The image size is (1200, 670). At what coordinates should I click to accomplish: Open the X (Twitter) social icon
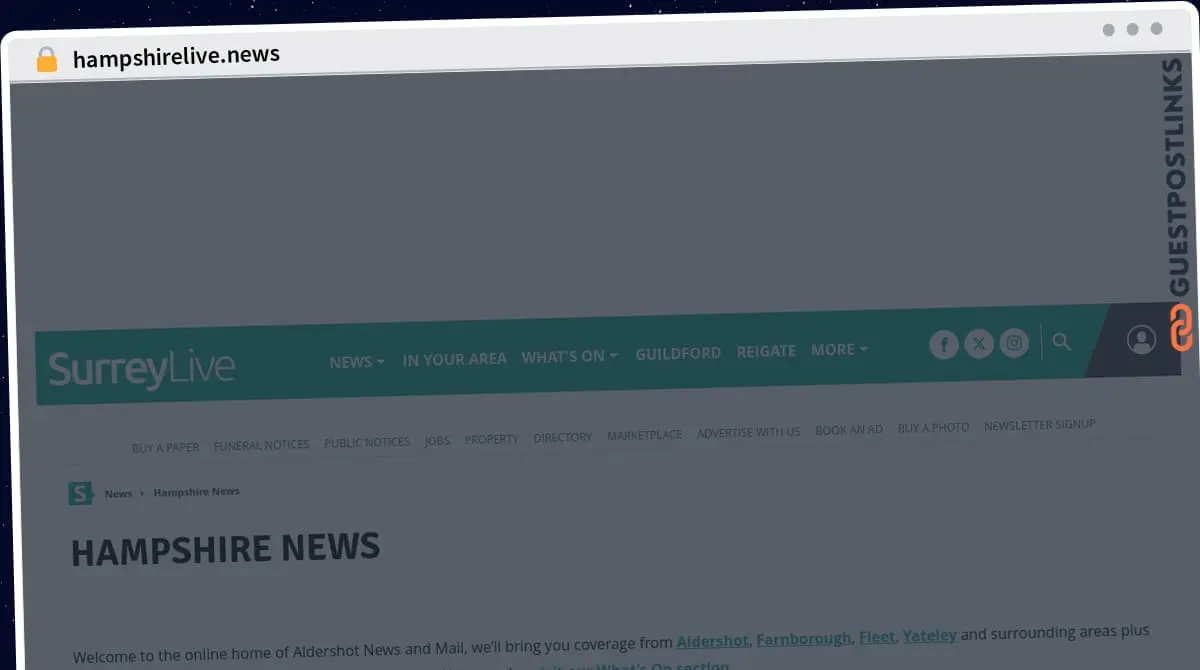(x=979, y=344)
